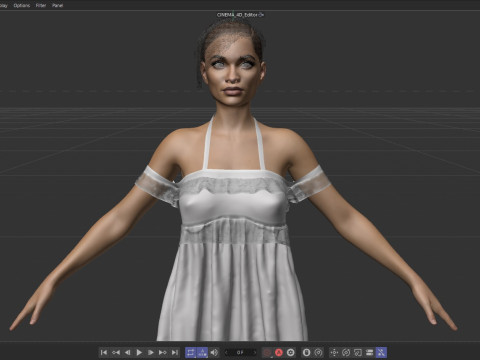Viewport: 480px width, 360px height.
Task: Jump to next keyframe
Action: coord(163,352)
